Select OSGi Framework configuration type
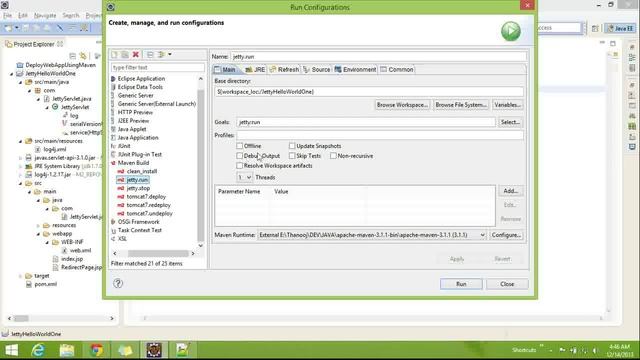Screen dimensions: 640x360 click(138, 222)
